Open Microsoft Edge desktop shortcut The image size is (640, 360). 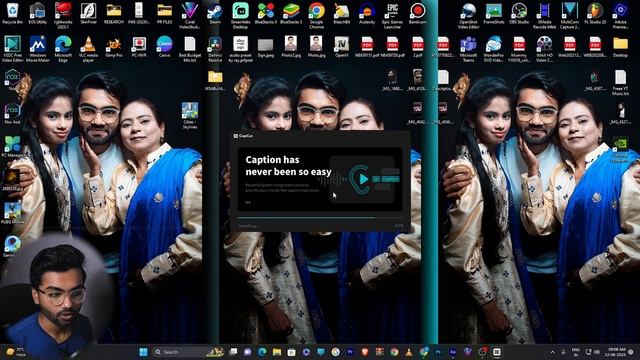[63, 49]
